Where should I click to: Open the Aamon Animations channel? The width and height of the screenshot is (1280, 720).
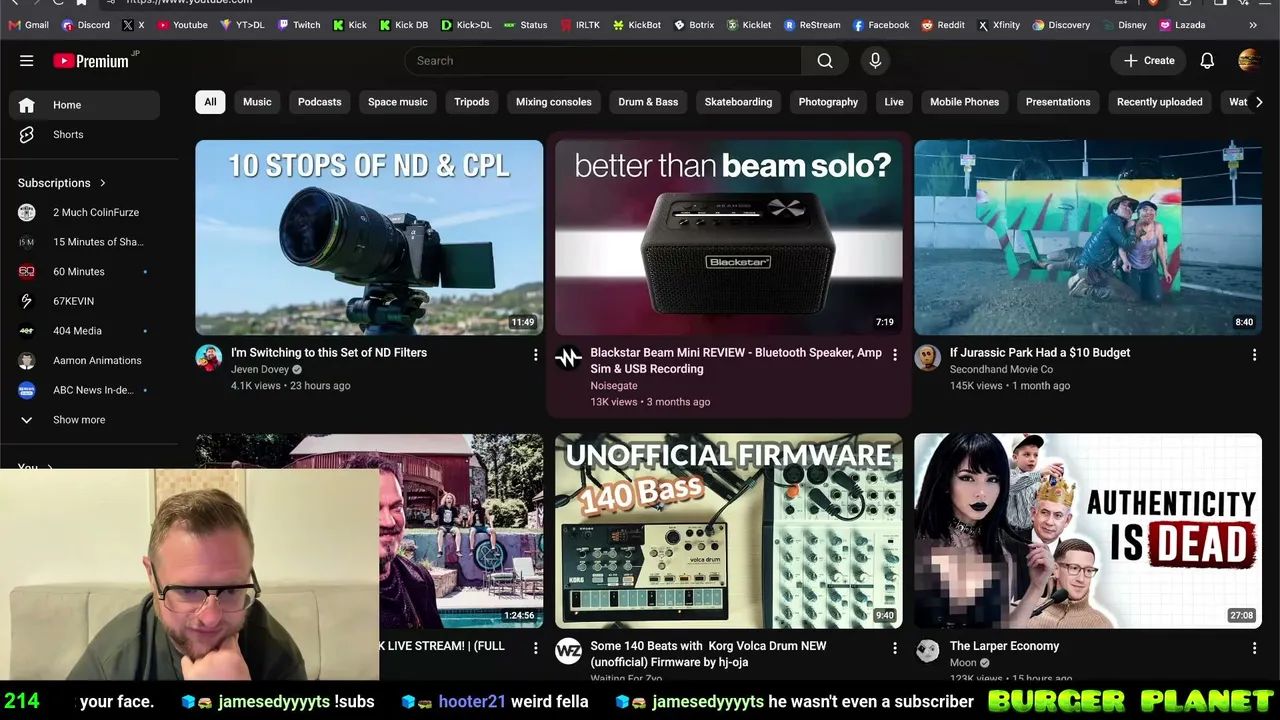85,360
